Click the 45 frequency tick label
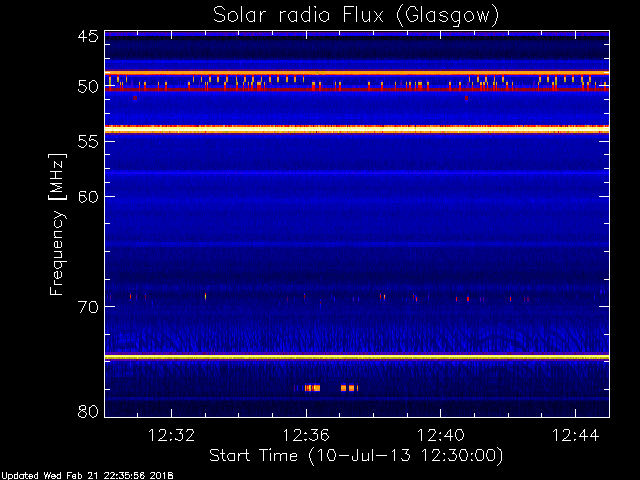This screenshot has width=640, height=480. pyautogui.click(x=88, y=37)
